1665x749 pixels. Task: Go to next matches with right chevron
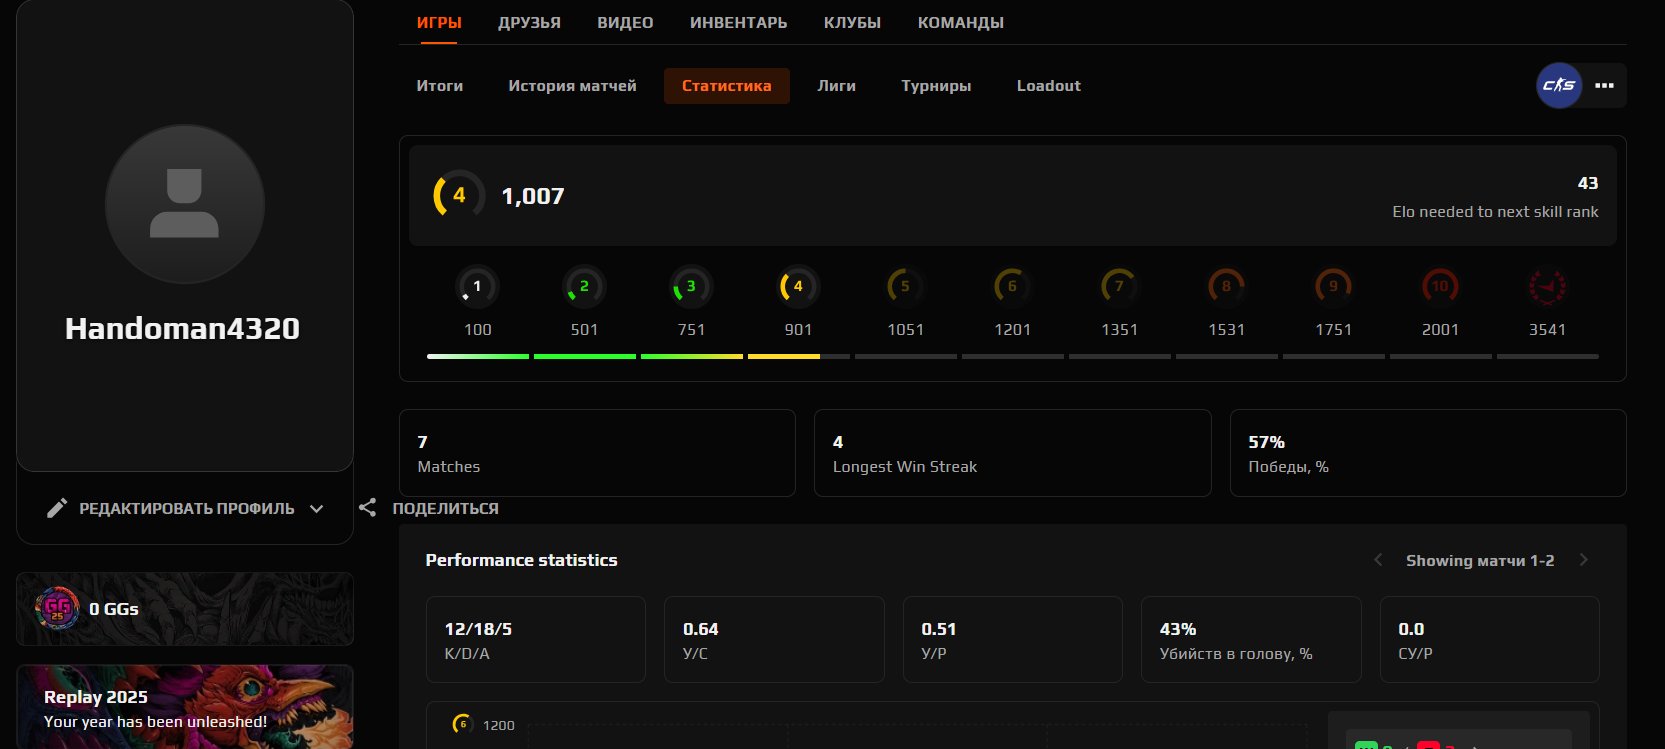[1583, 560]
